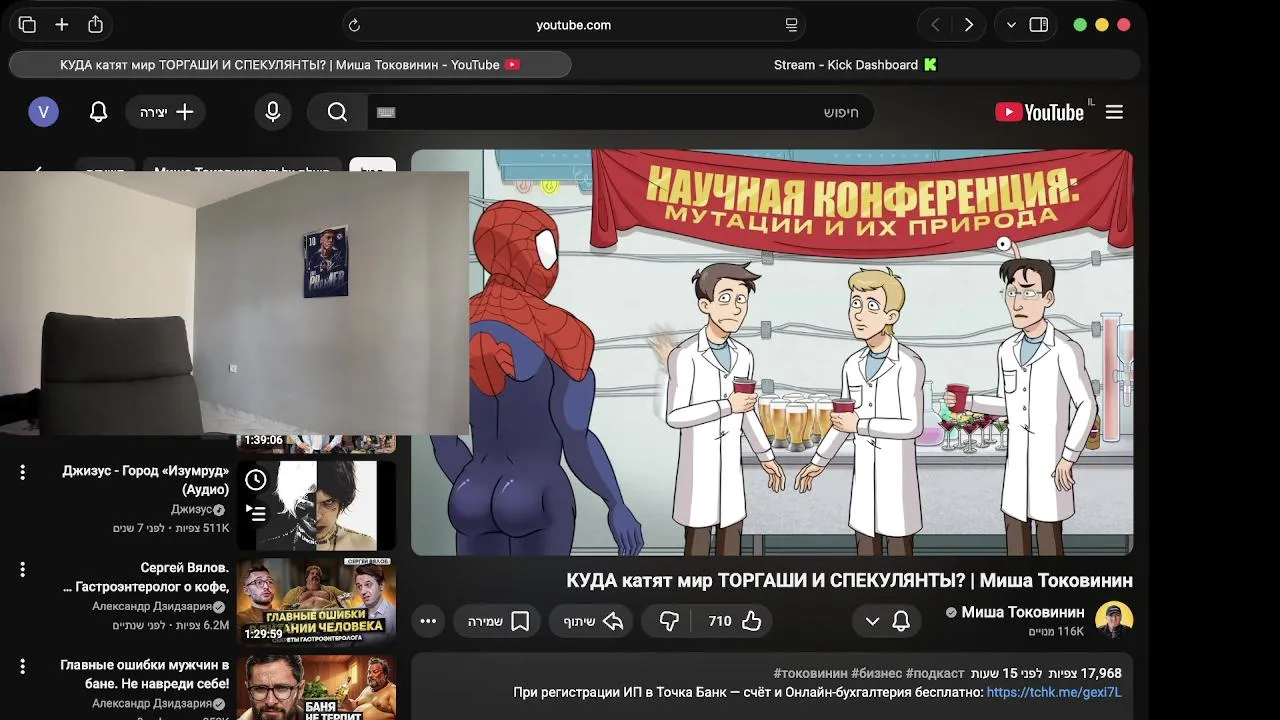The image size is (1280, 720).
Task: Open Миша Токовинин channel name
Action: [1022, 612]
